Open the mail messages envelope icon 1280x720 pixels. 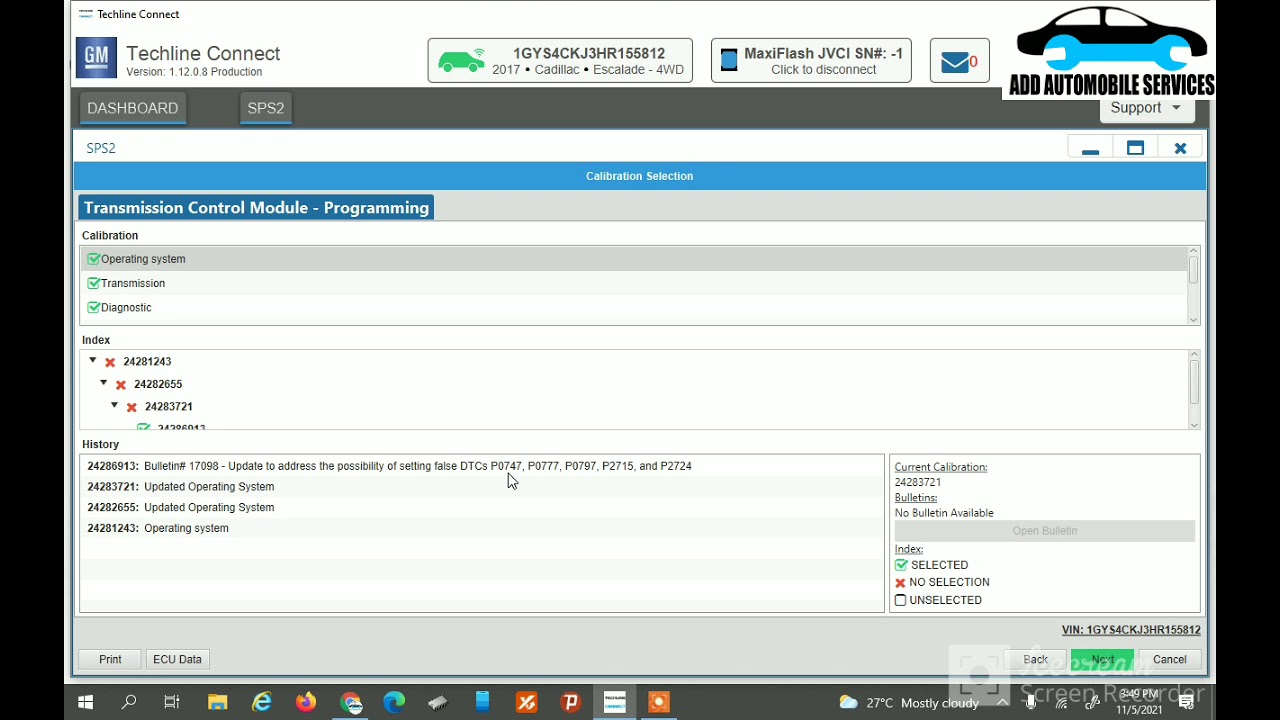[955, 62]
